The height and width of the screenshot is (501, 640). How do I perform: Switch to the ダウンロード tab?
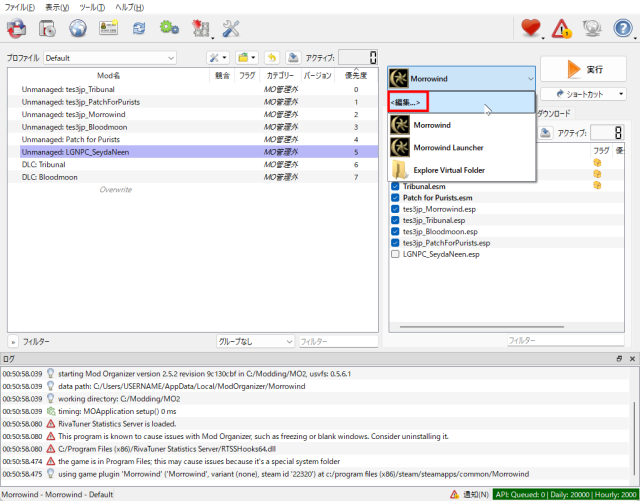[x=553, y=113]
